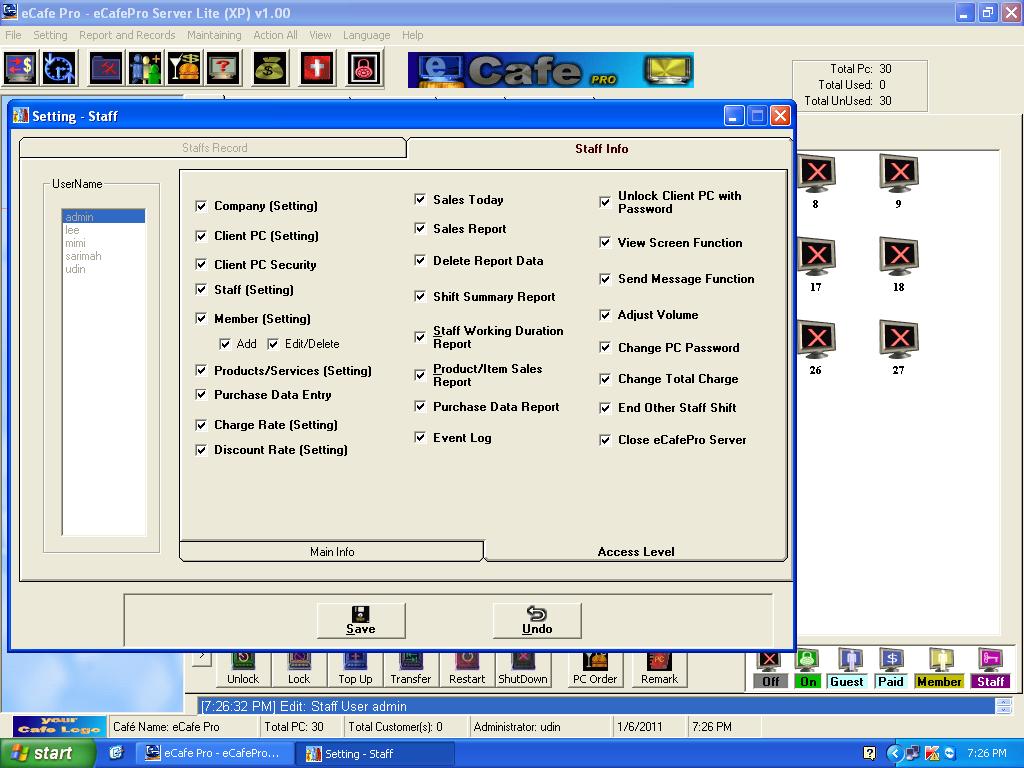Toggle Member Add sub-checkbox
Viewport: 1024px width, 768px height.
225,344
